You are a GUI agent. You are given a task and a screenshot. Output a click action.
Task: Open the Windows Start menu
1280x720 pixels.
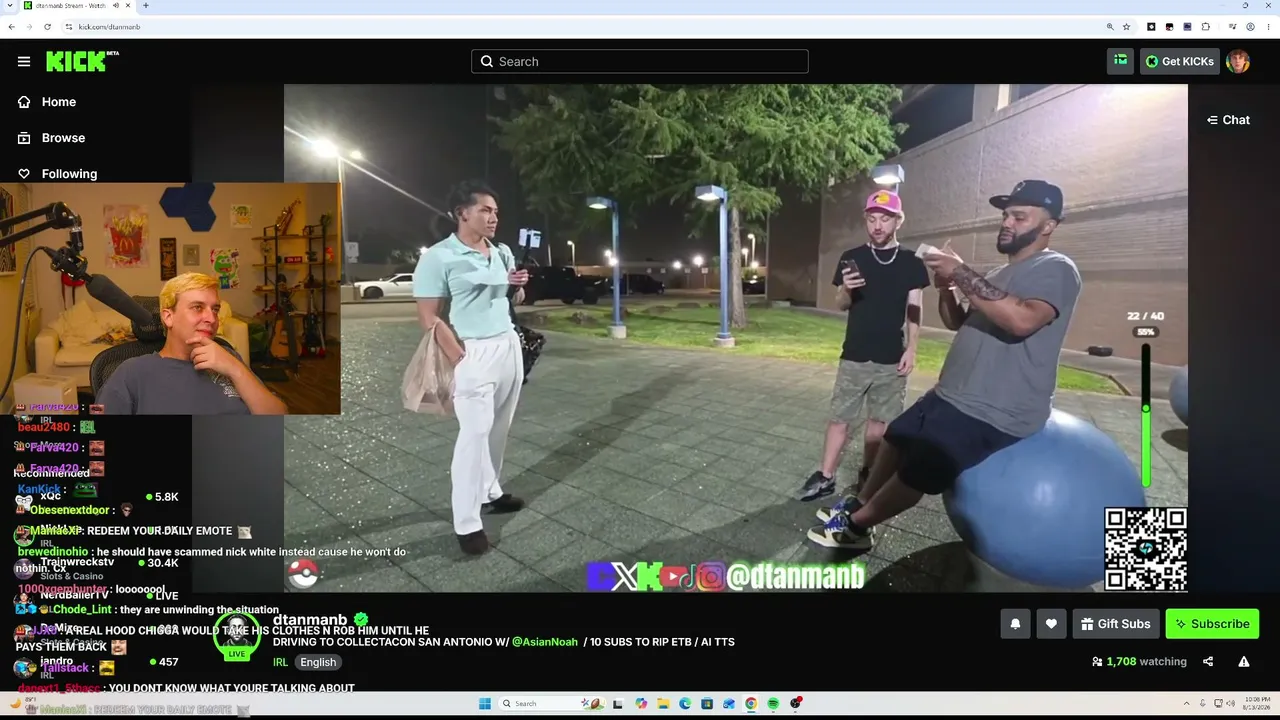[485, 704]
